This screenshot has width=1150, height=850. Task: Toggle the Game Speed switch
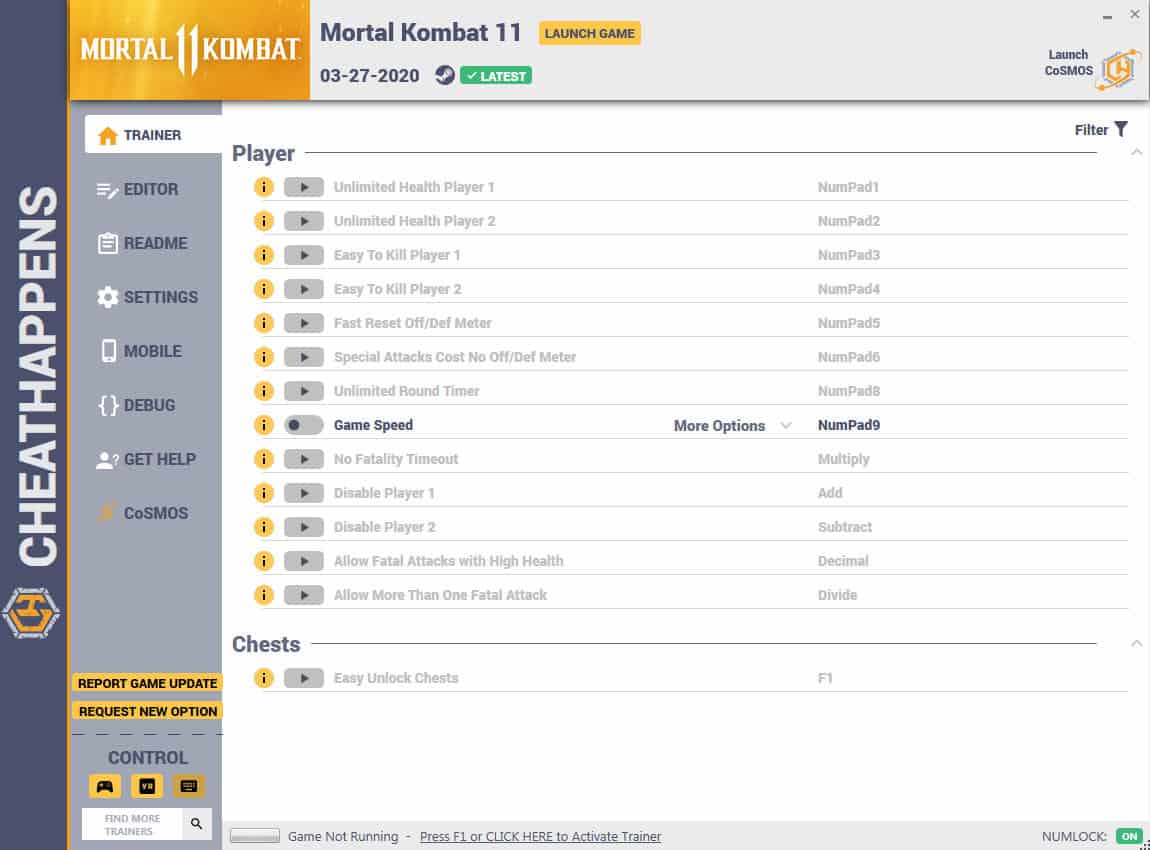click(304, 425)
